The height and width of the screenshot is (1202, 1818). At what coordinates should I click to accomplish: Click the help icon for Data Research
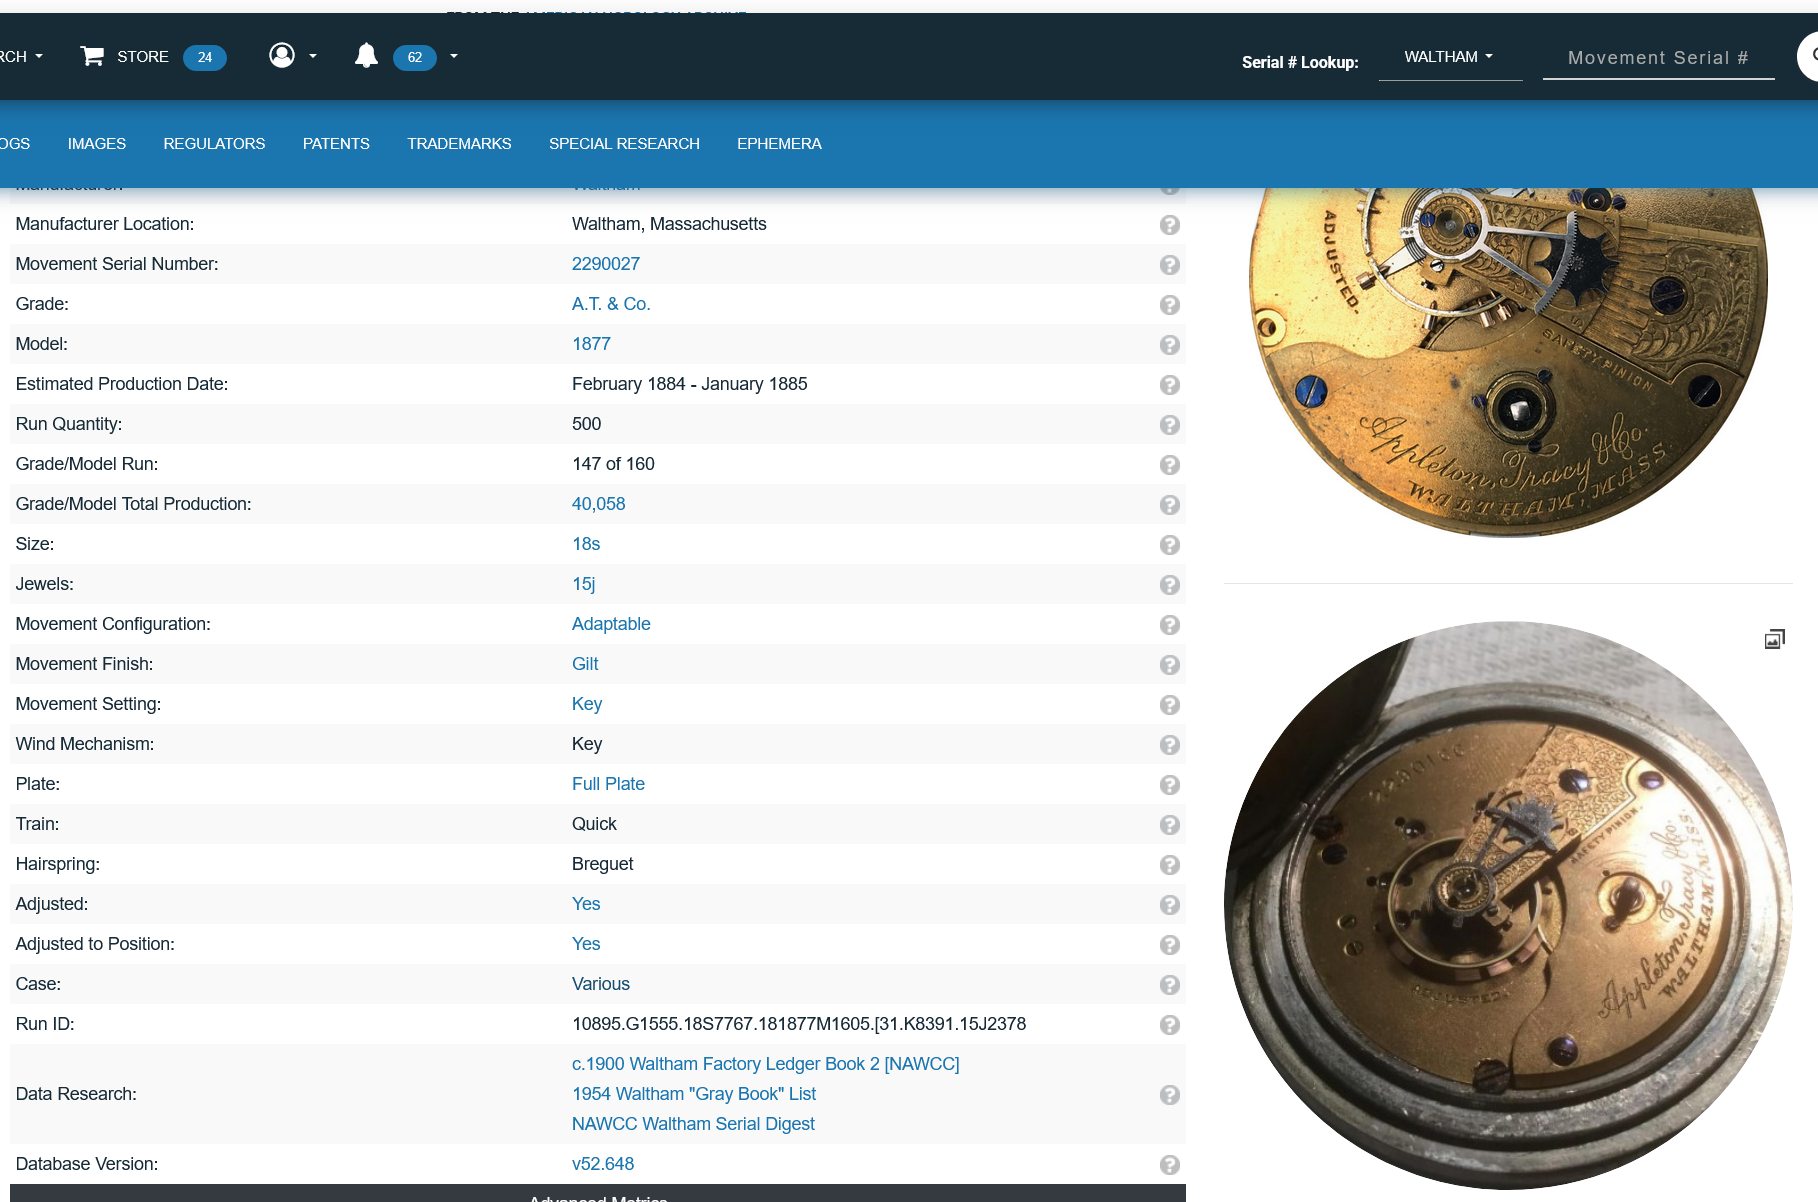1170,1095
